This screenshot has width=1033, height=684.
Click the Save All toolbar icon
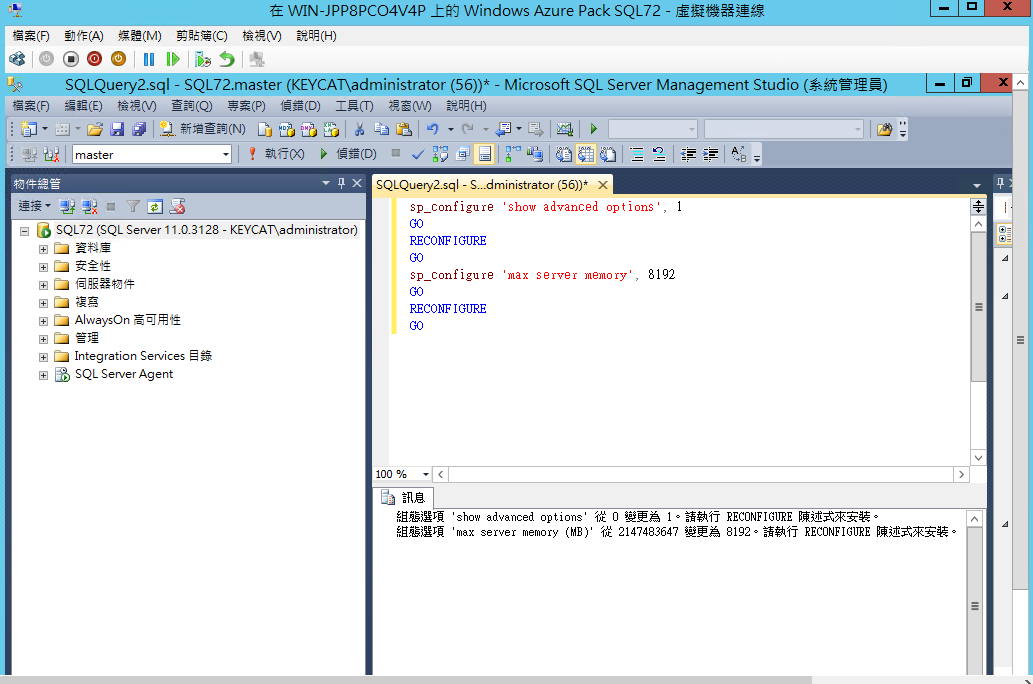tap(139, 129)
